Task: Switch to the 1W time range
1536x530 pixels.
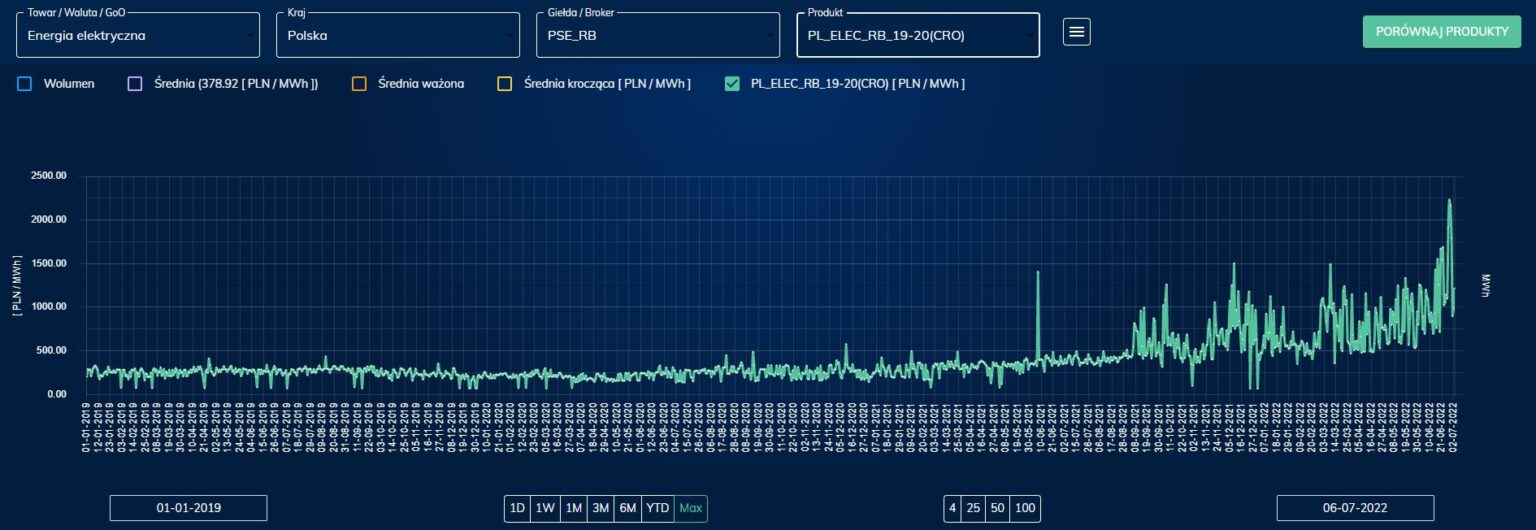Action: tap(545, 508)
